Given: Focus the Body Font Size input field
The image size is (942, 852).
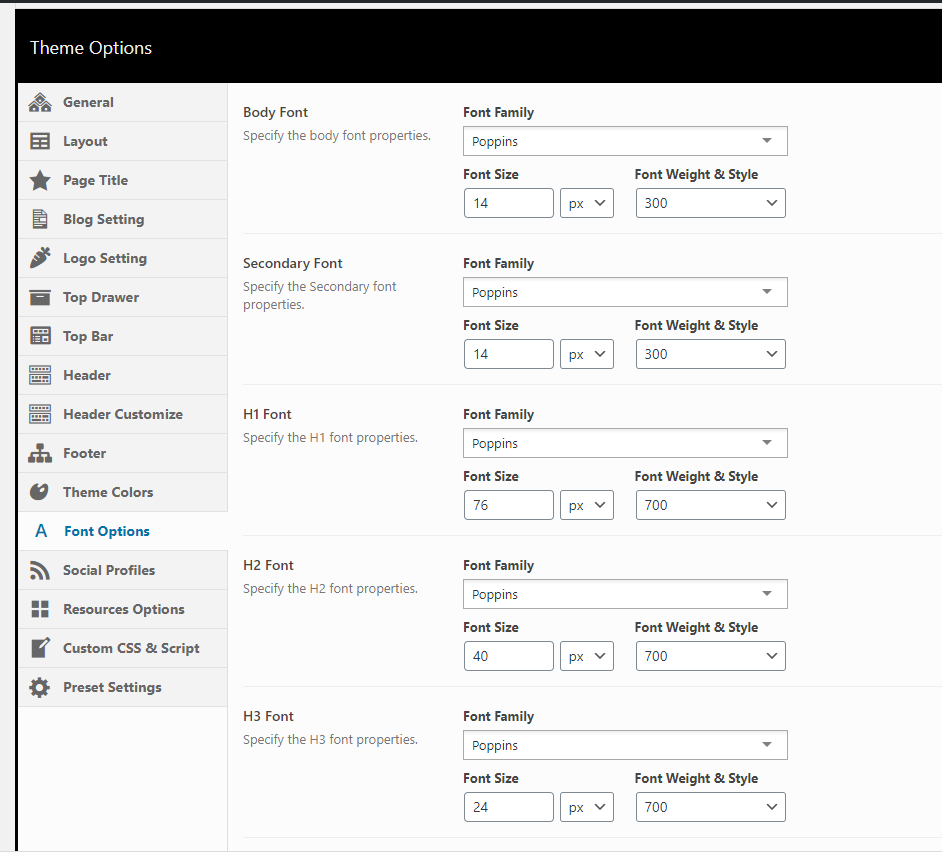Looking at the screenshot, I should 508,203.
